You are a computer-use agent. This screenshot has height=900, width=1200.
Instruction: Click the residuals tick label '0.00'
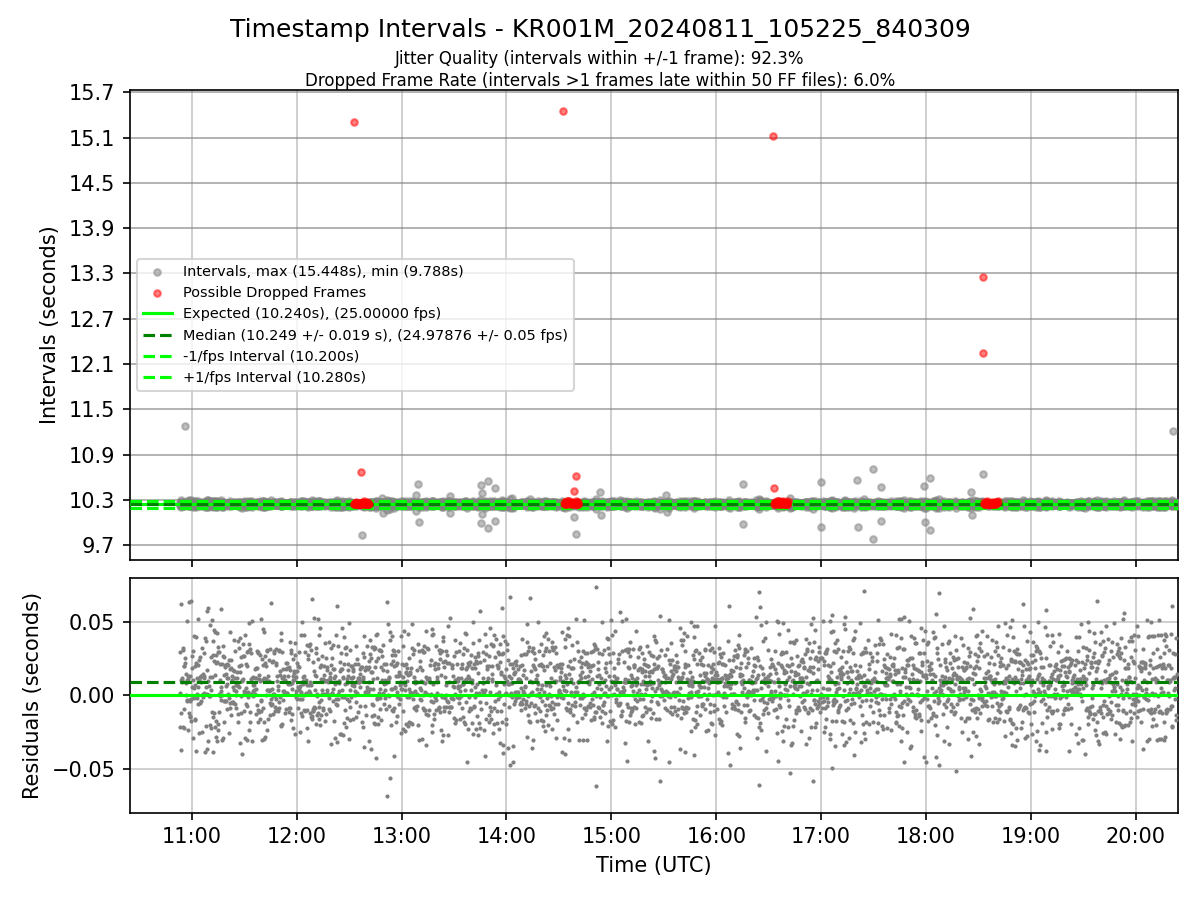94,696
